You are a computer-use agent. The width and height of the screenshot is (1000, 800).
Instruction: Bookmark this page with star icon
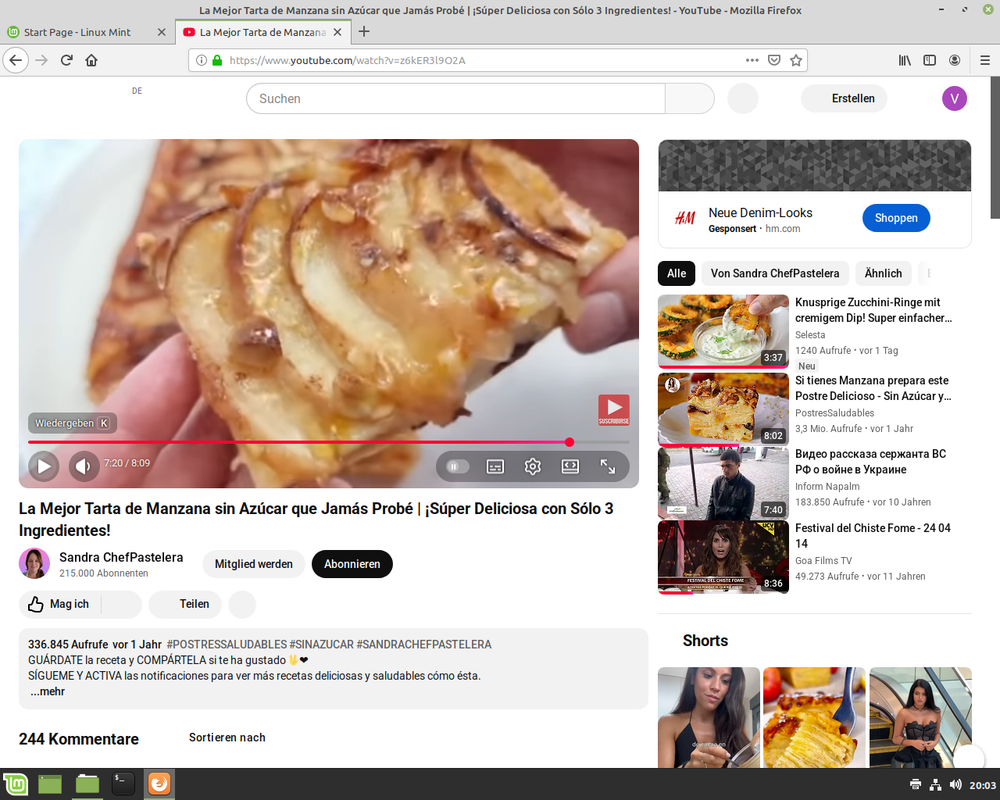point(796,61)
